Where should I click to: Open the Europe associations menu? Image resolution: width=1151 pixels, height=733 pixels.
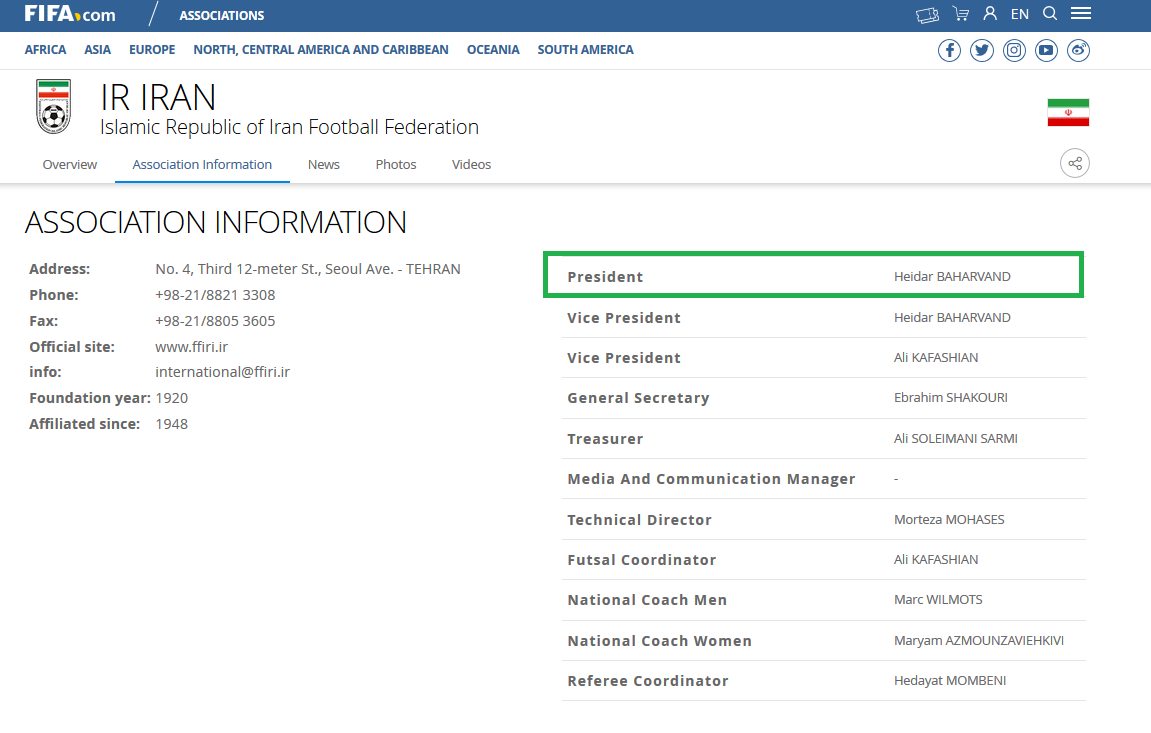click(152, 50)
